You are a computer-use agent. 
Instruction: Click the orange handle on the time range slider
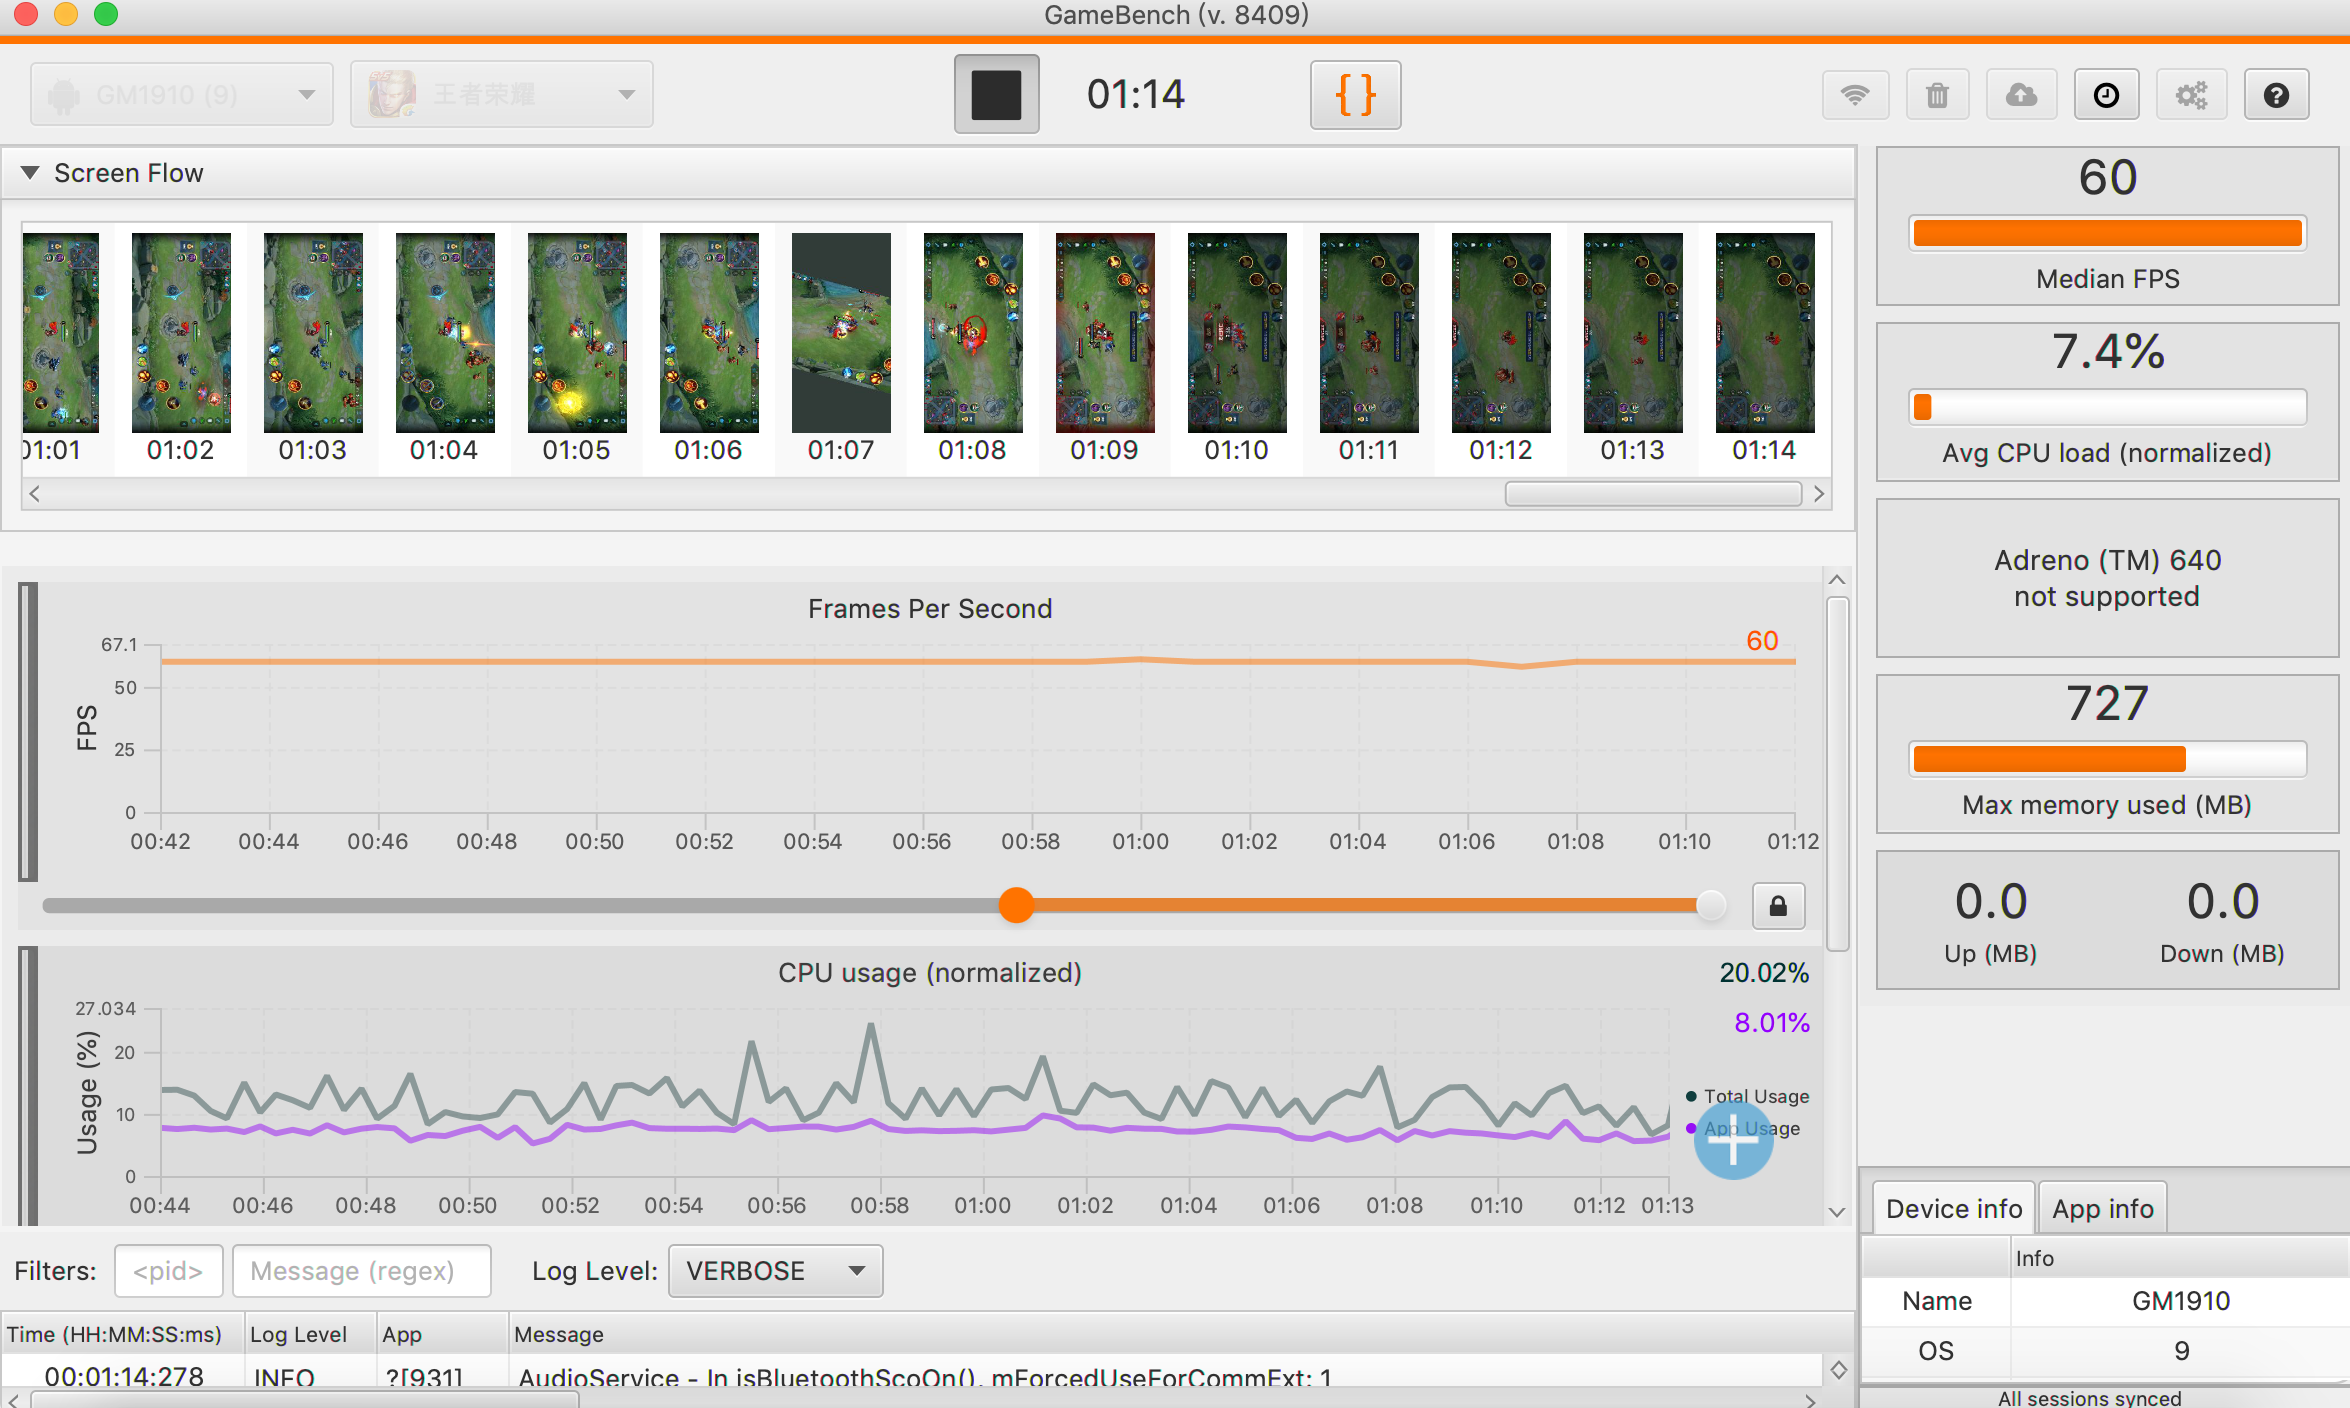coord(1016,905)
